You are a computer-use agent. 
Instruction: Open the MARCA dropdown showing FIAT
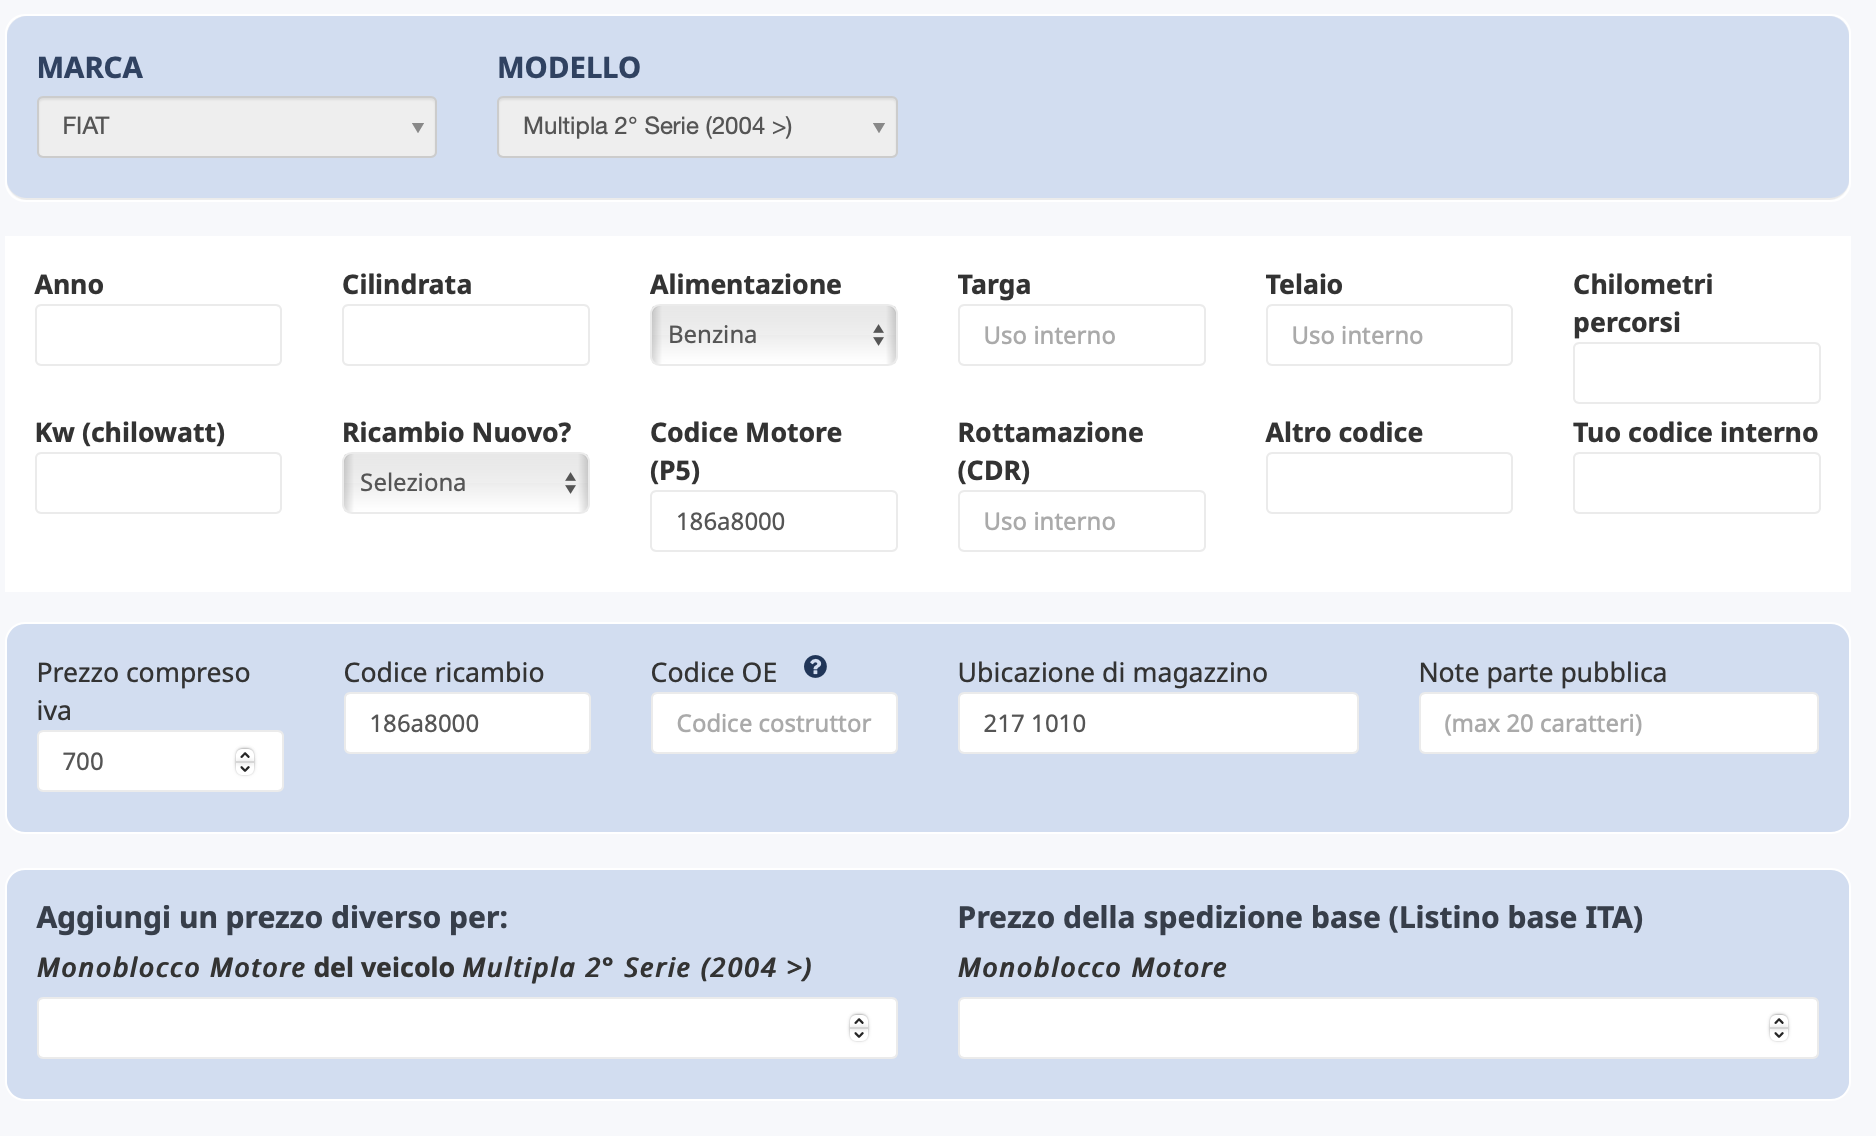click(x=237, y=127)
